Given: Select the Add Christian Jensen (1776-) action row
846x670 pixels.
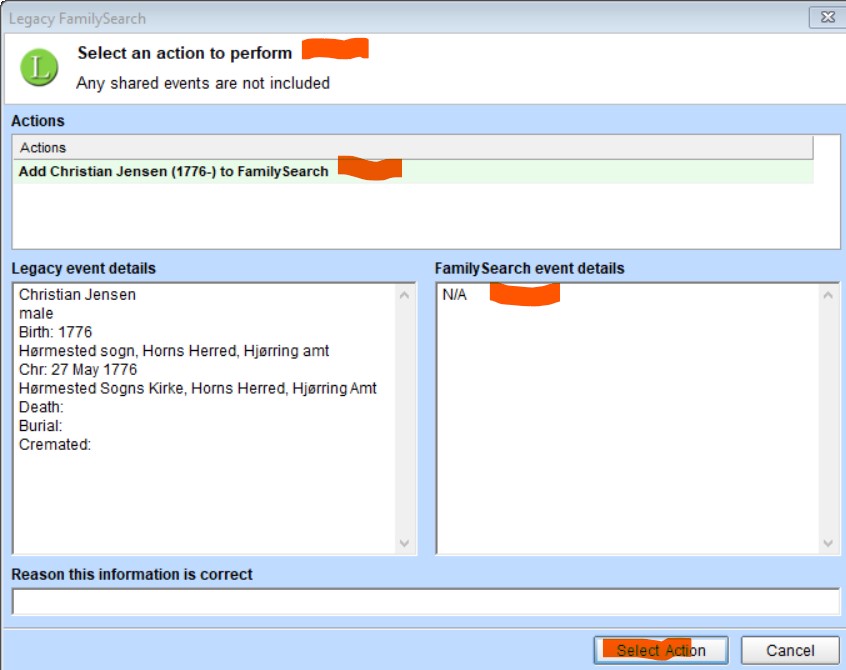Looking at the screenshot, I should pyautogui.click(x=413, y=172).
